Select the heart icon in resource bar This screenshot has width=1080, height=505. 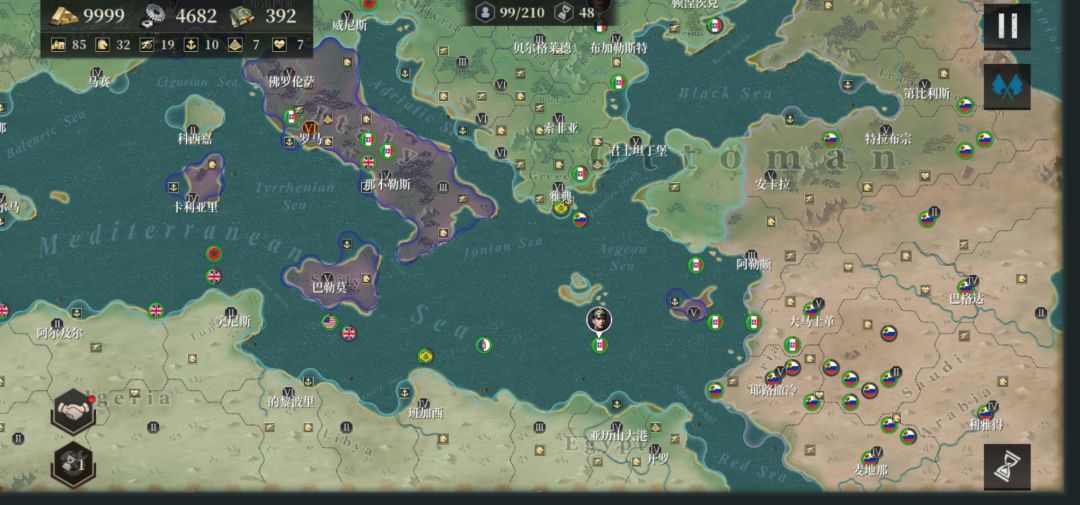click(x=279, y=45)
